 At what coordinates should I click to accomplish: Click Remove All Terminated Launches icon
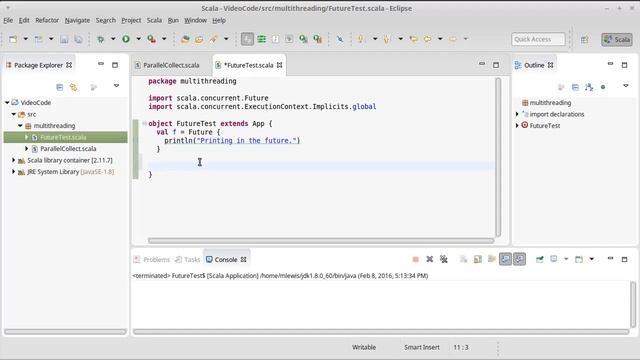point(444,259)
